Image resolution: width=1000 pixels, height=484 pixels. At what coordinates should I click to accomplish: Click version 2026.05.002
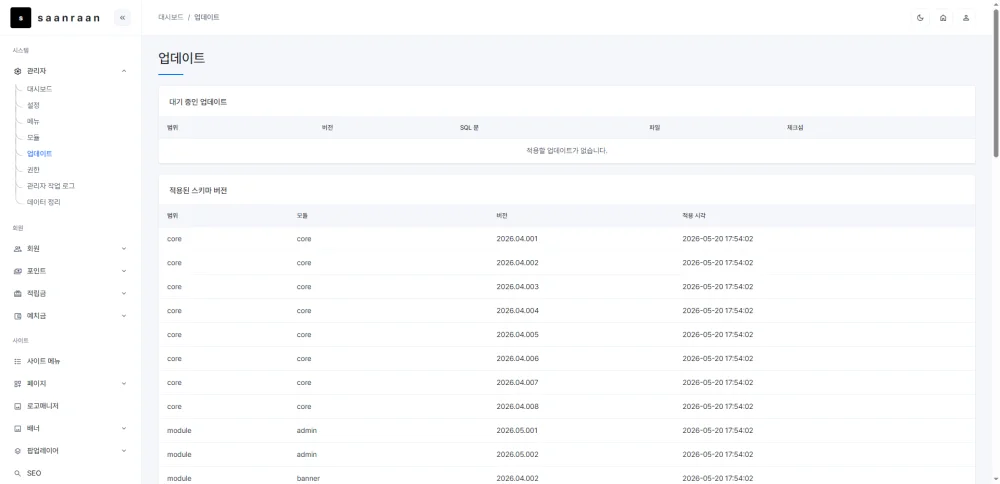517,455
